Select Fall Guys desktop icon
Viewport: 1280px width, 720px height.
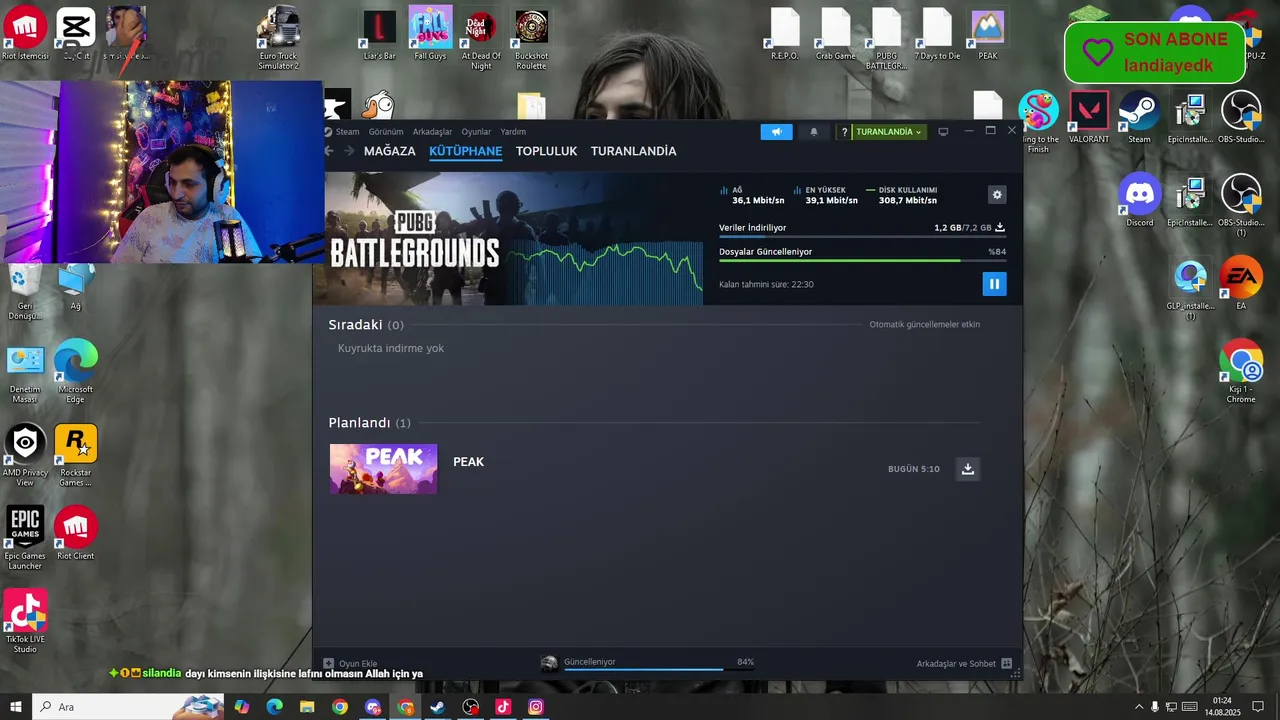click(x=430, y=35)
